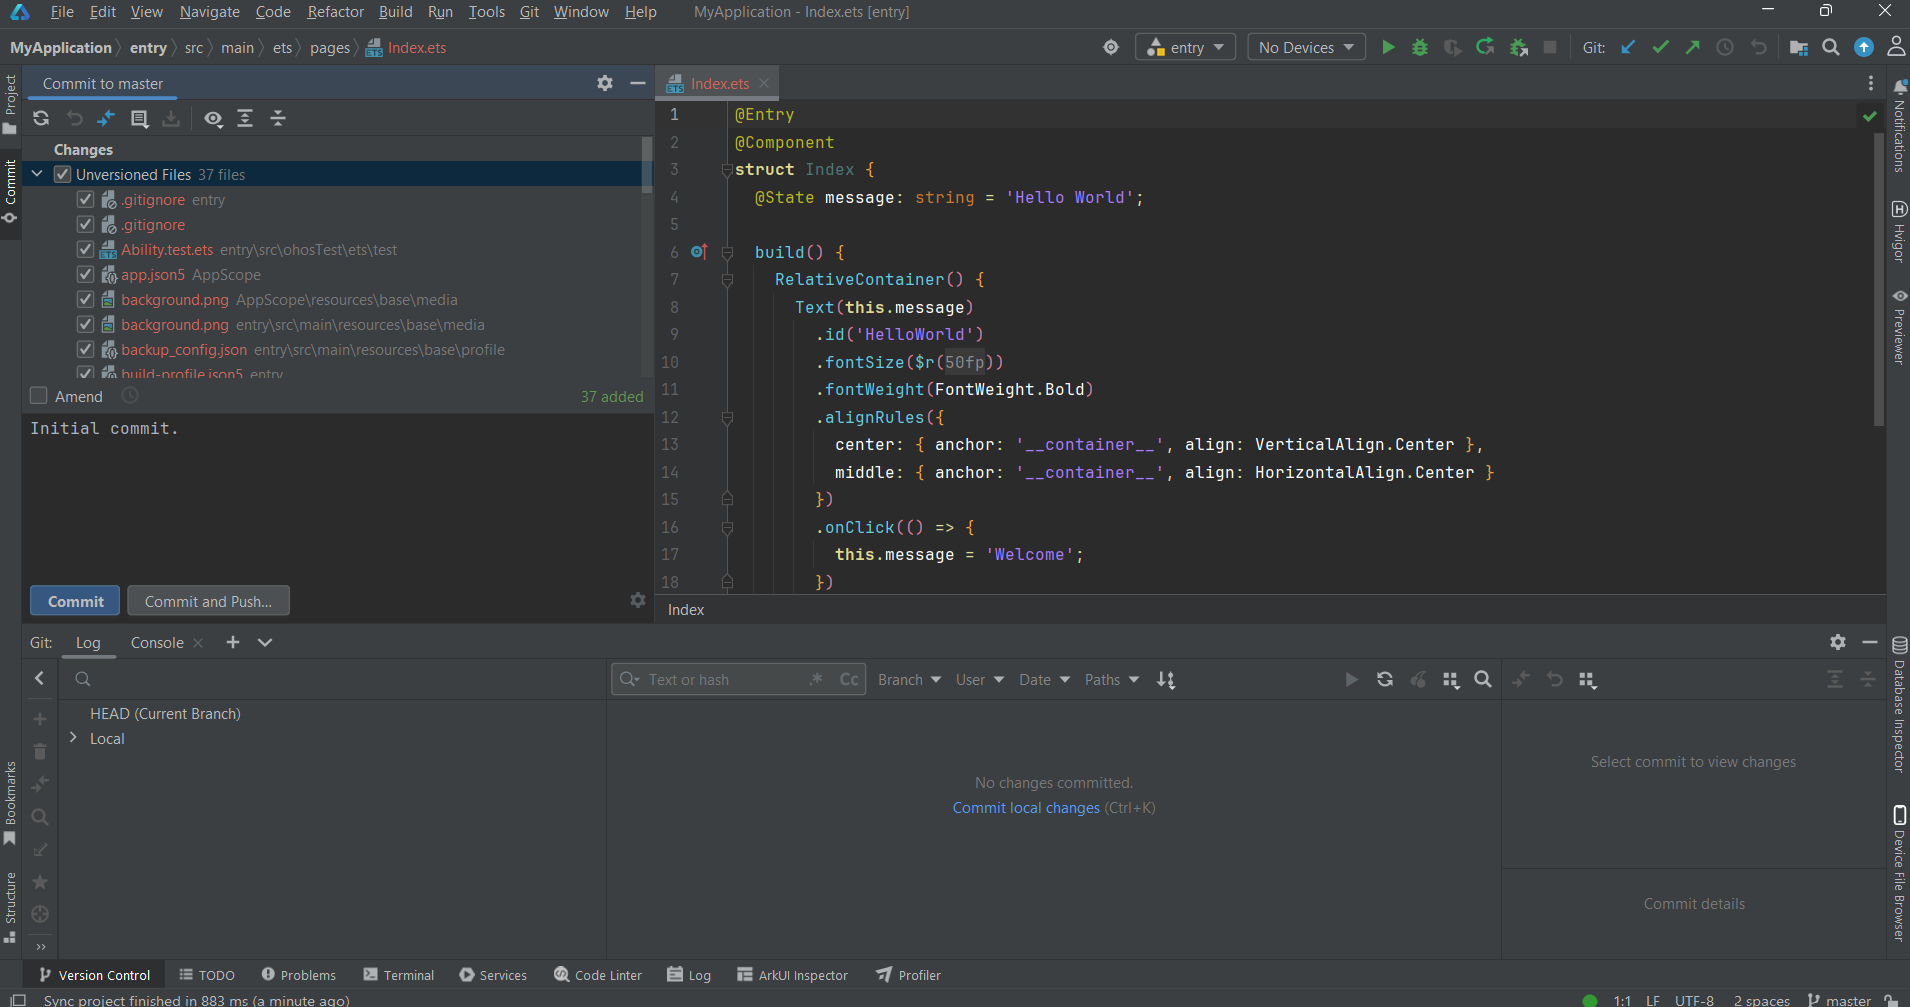Viewport: 1910px width, 1007px height.
Task: Open Git tool window settings gear
Action: [1838, 642]
